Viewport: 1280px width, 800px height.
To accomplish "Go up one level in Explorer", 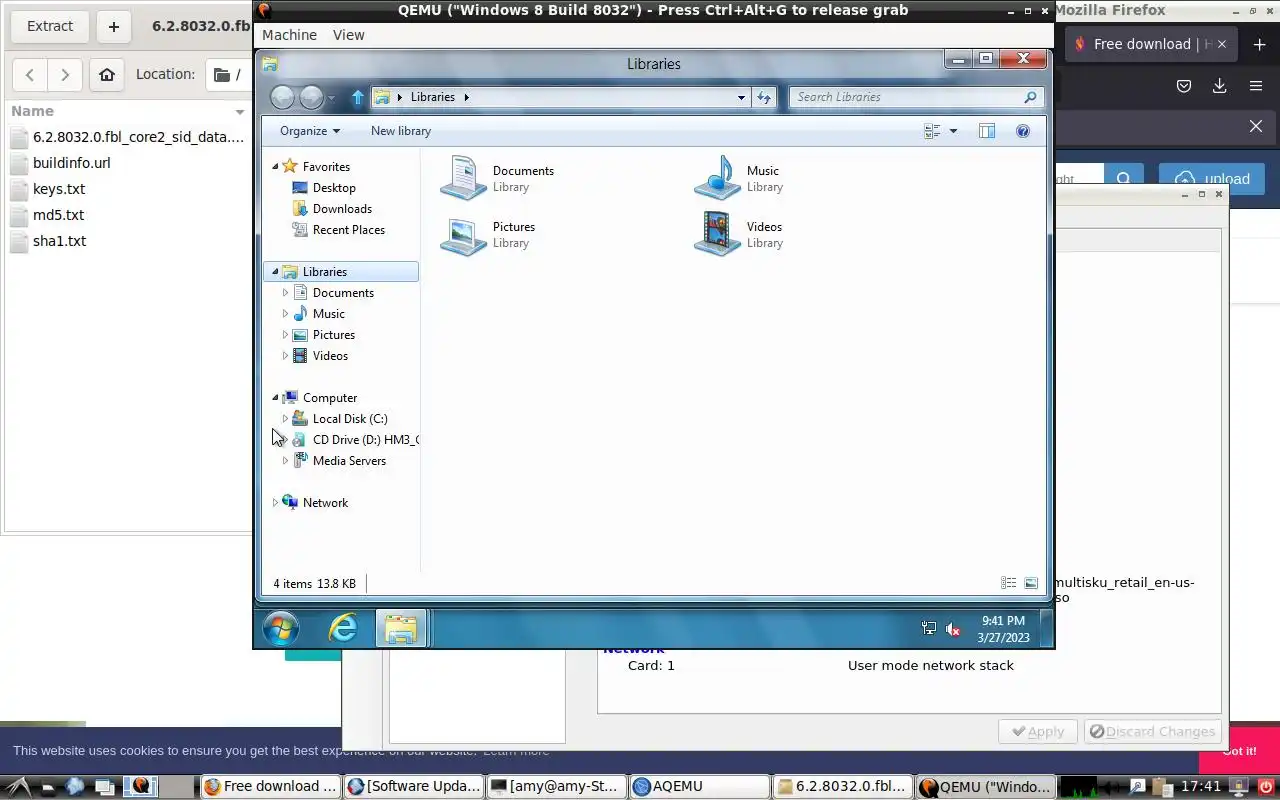I will [358, 97].
